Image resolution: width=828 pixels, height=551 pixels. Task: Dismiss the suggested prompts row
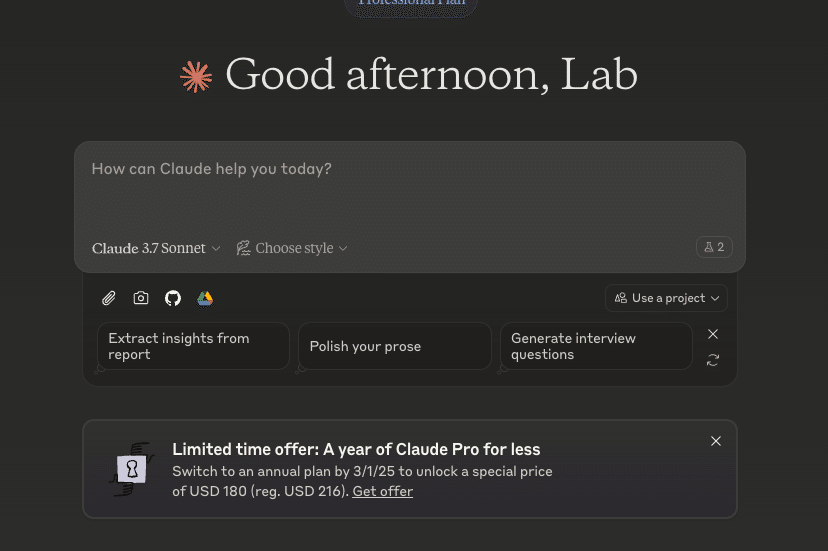pos(713,334)
